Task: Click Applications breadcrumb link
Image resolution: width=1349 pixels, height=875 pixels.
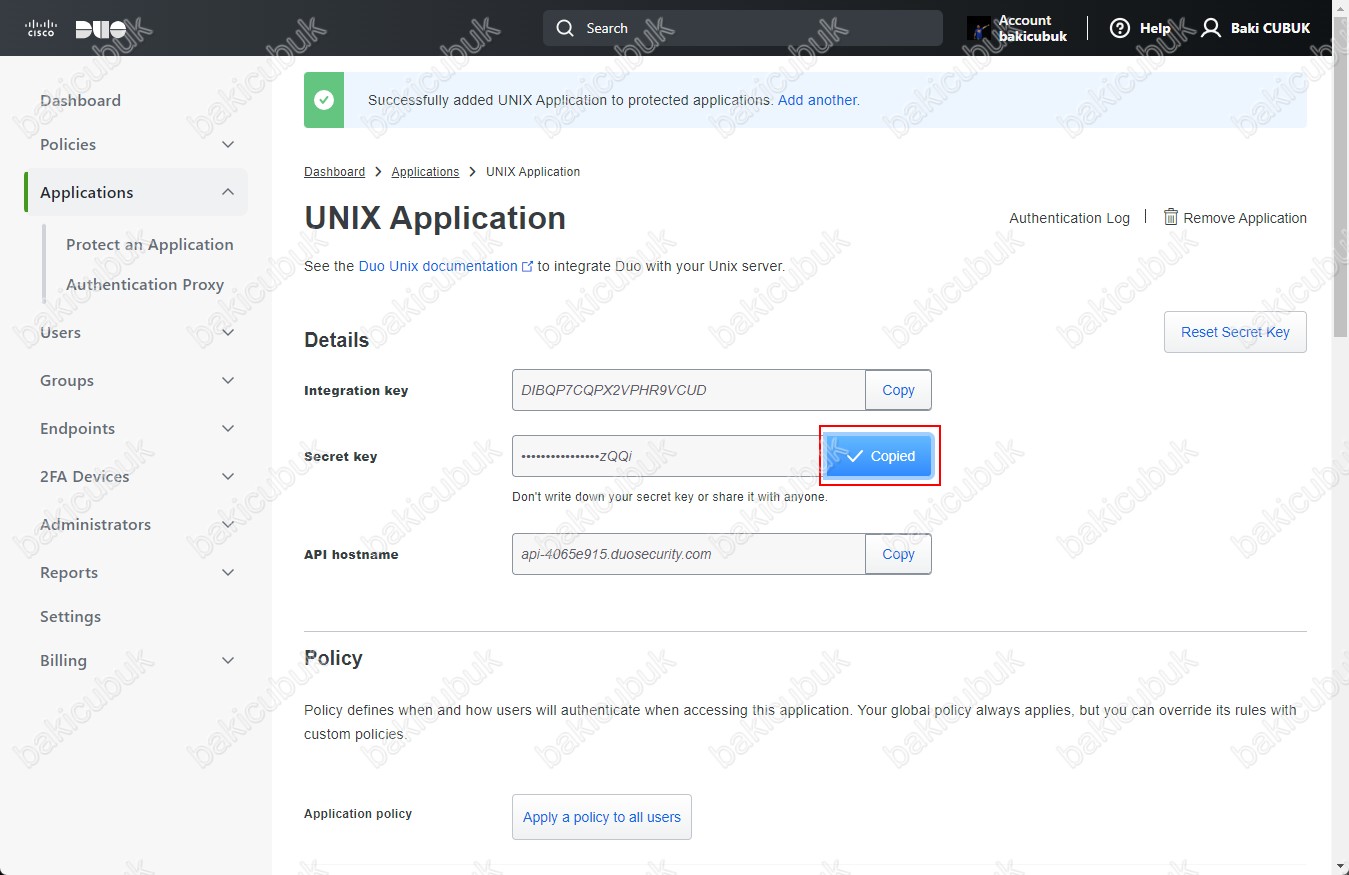Action: pos(425,172)
